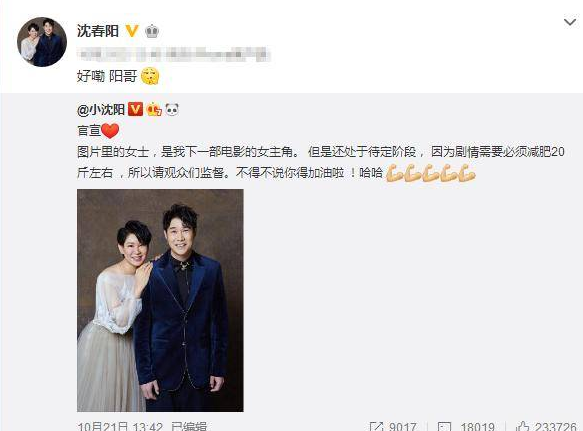This screenshot has width=583, height=431.
Task: Open the post options chevron menu
Action: pos(570,23)
